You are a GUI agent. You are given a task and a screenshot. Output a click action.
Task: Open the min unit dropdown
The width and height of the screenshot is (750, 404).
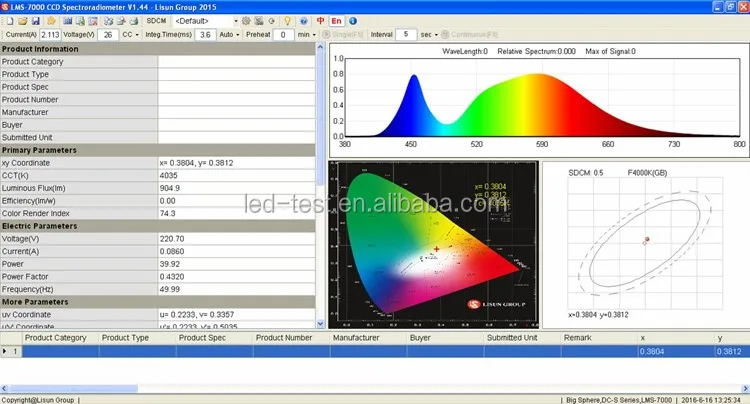click(307, 34)
